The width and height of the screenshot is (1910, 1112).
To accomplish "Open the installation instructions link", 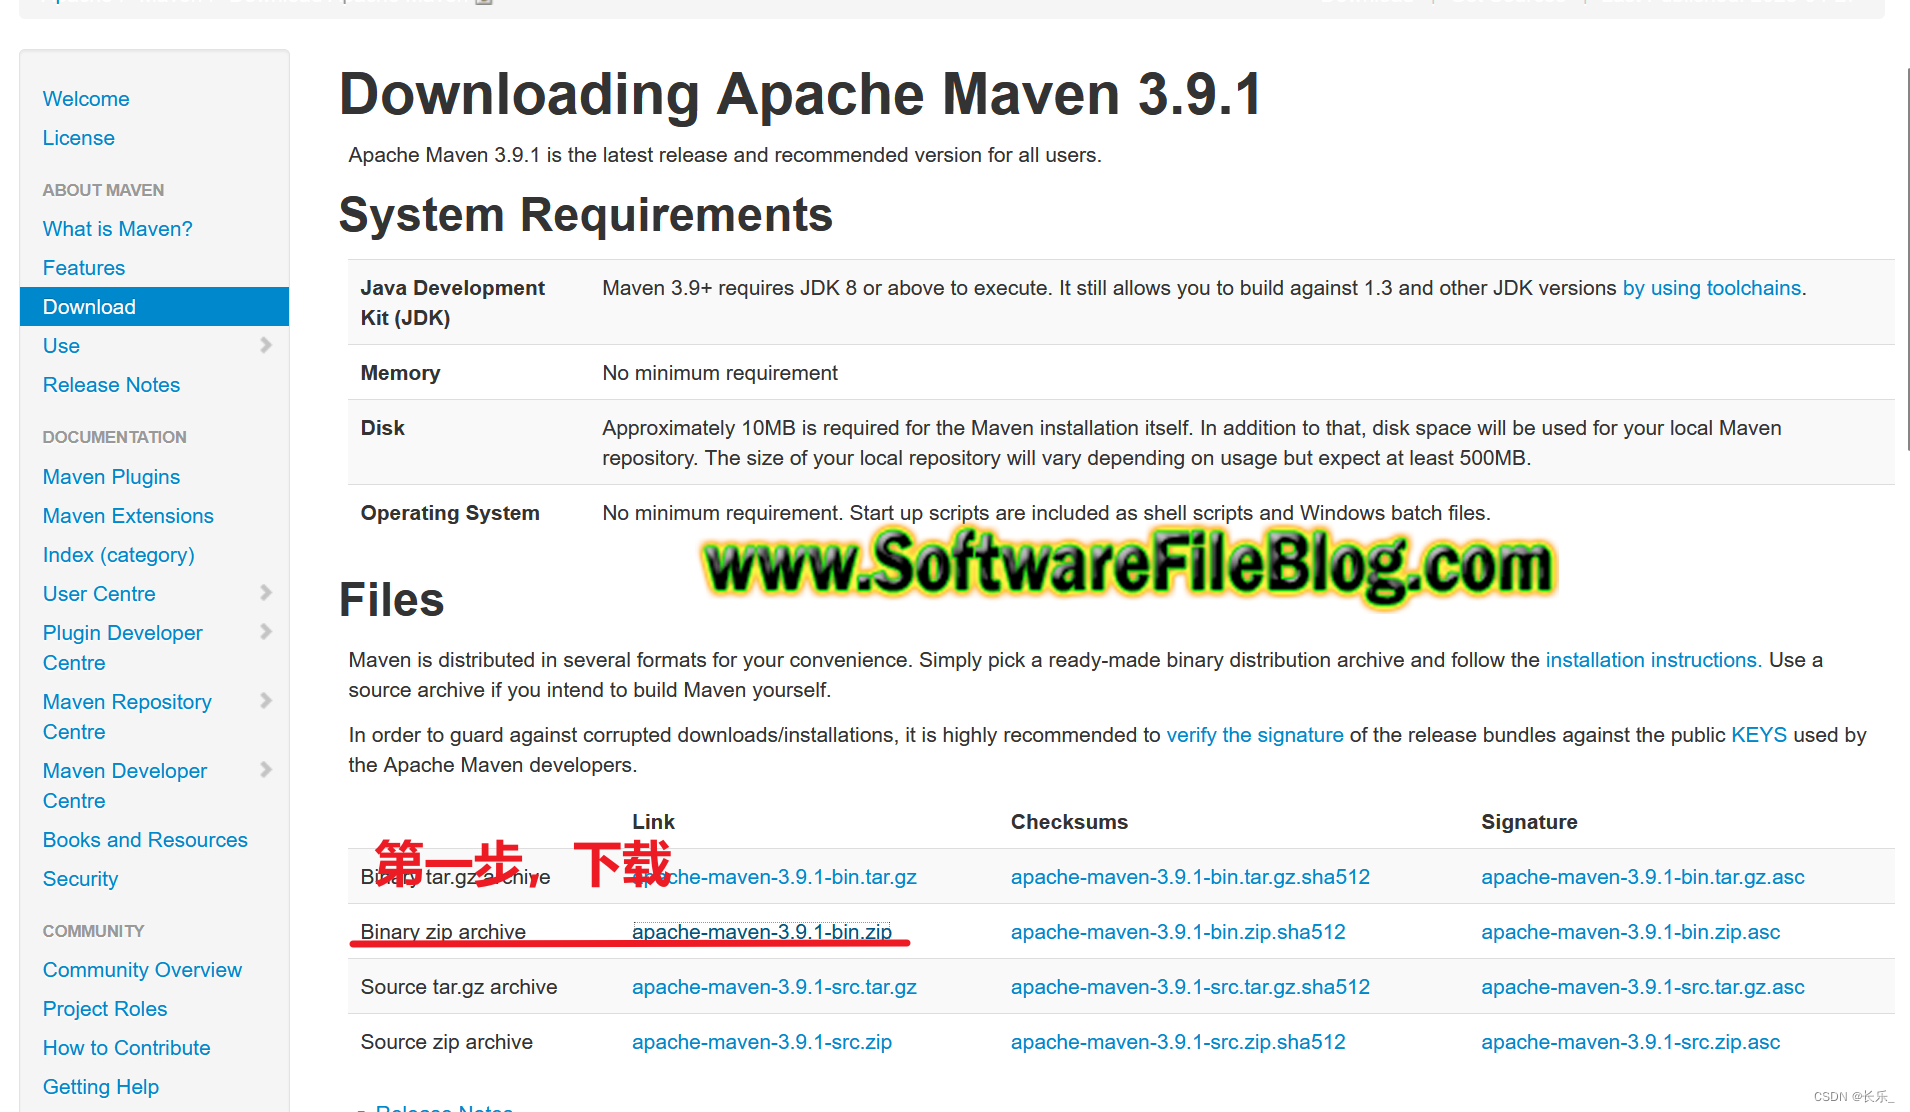I will 1654,660.
